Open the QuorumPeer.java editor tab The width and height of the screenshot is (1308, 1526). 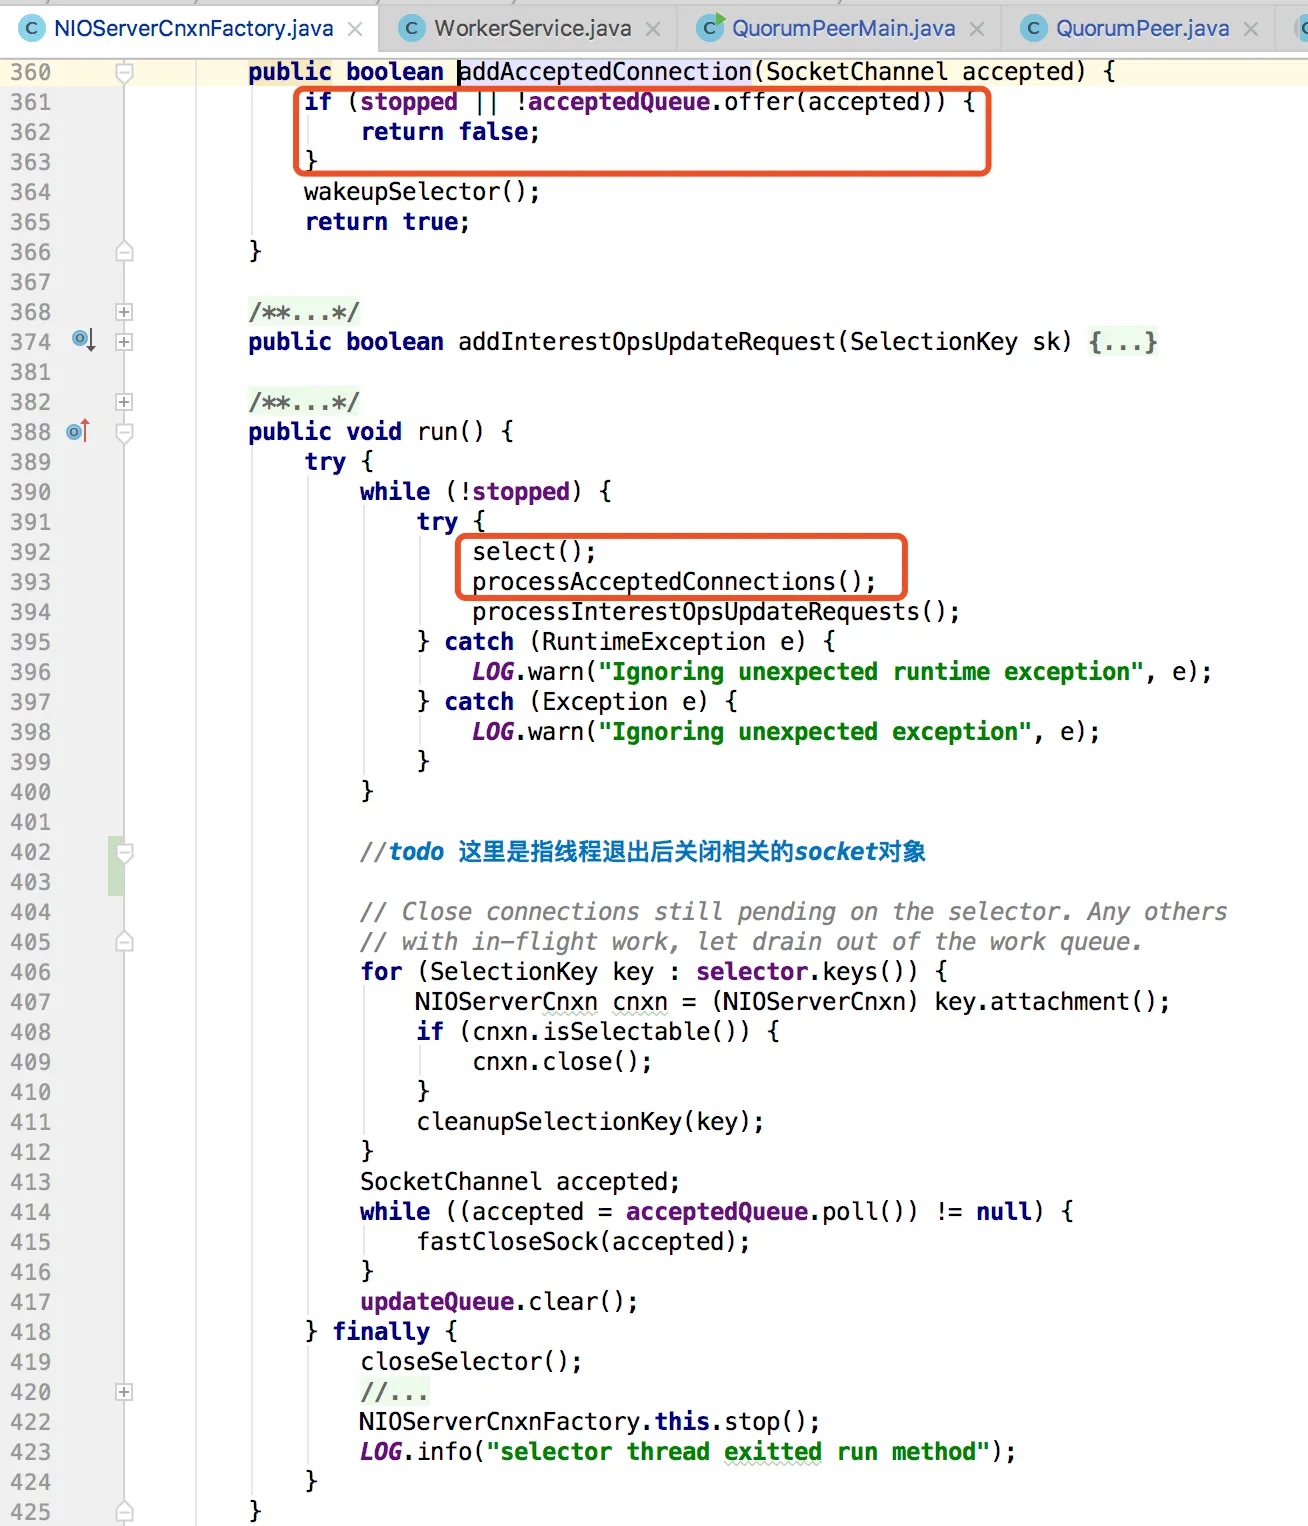click(1142, 28)
